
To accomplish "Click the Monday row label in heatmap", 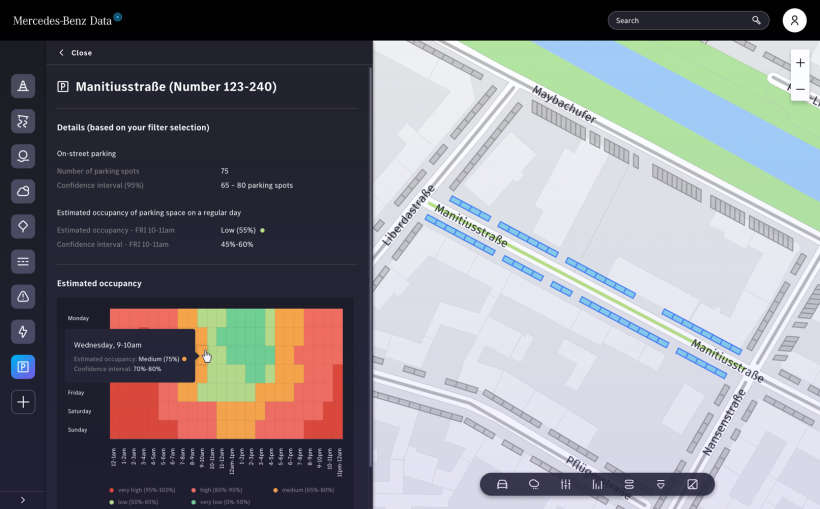I will 78,318.
